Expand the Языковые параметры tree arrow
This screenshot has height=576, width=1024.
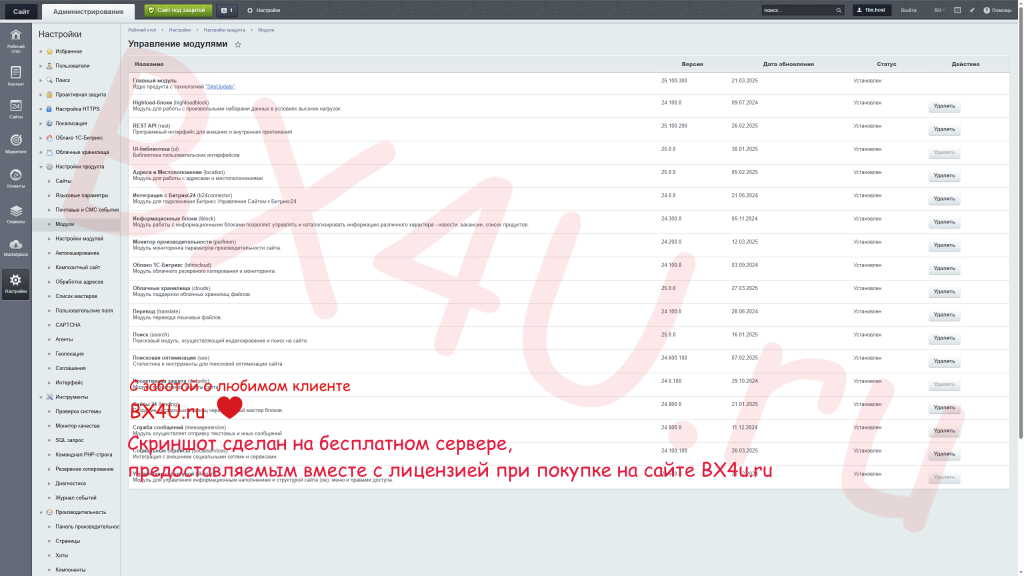[49, 195]
